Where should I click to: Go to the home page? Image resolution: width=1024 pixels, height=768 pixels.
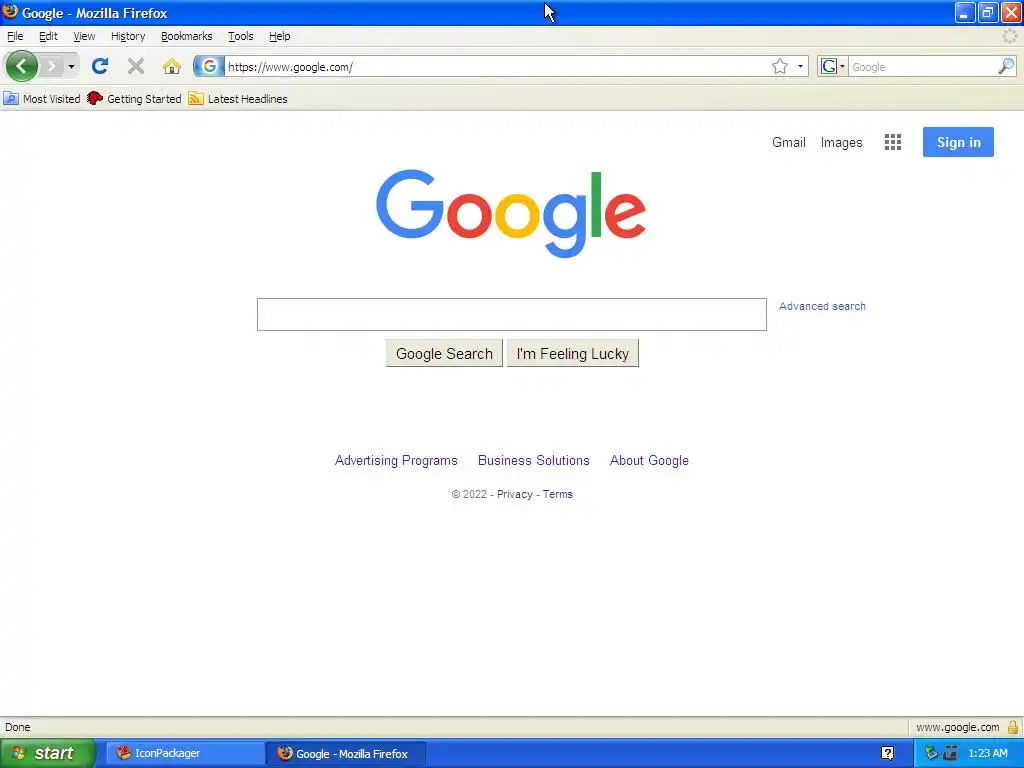click(172, 66)
